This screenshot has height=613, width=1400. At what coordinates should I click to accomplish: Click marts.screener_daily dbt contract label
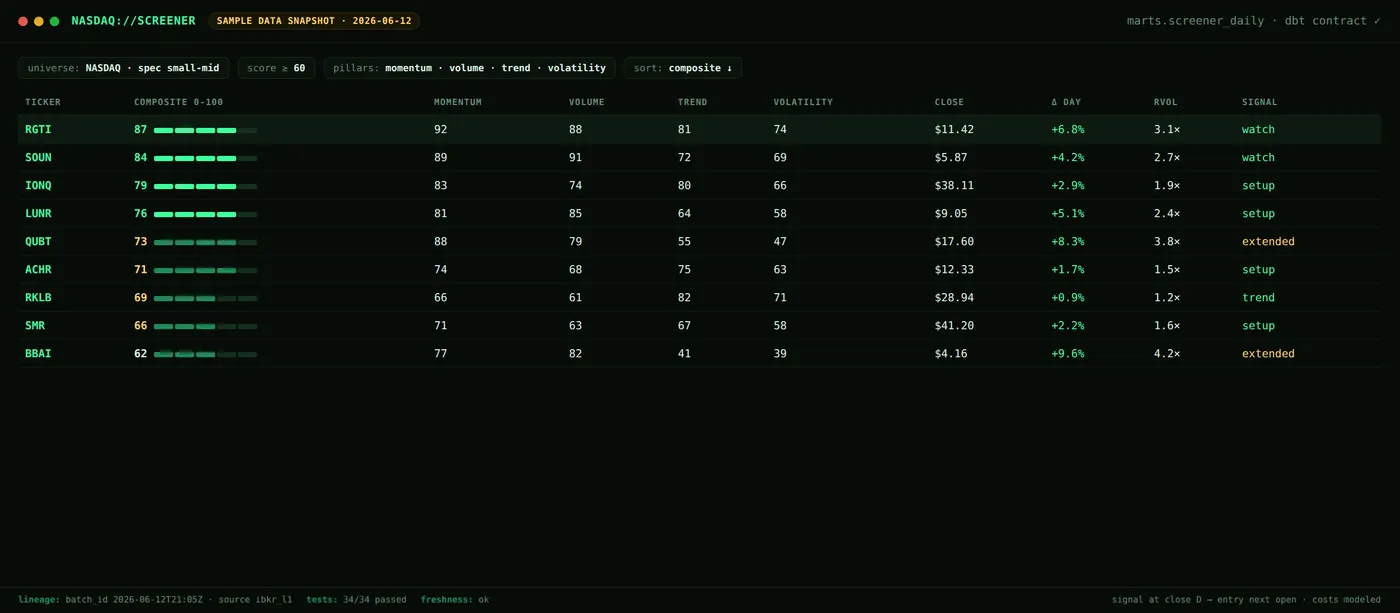click(1254, 21)
